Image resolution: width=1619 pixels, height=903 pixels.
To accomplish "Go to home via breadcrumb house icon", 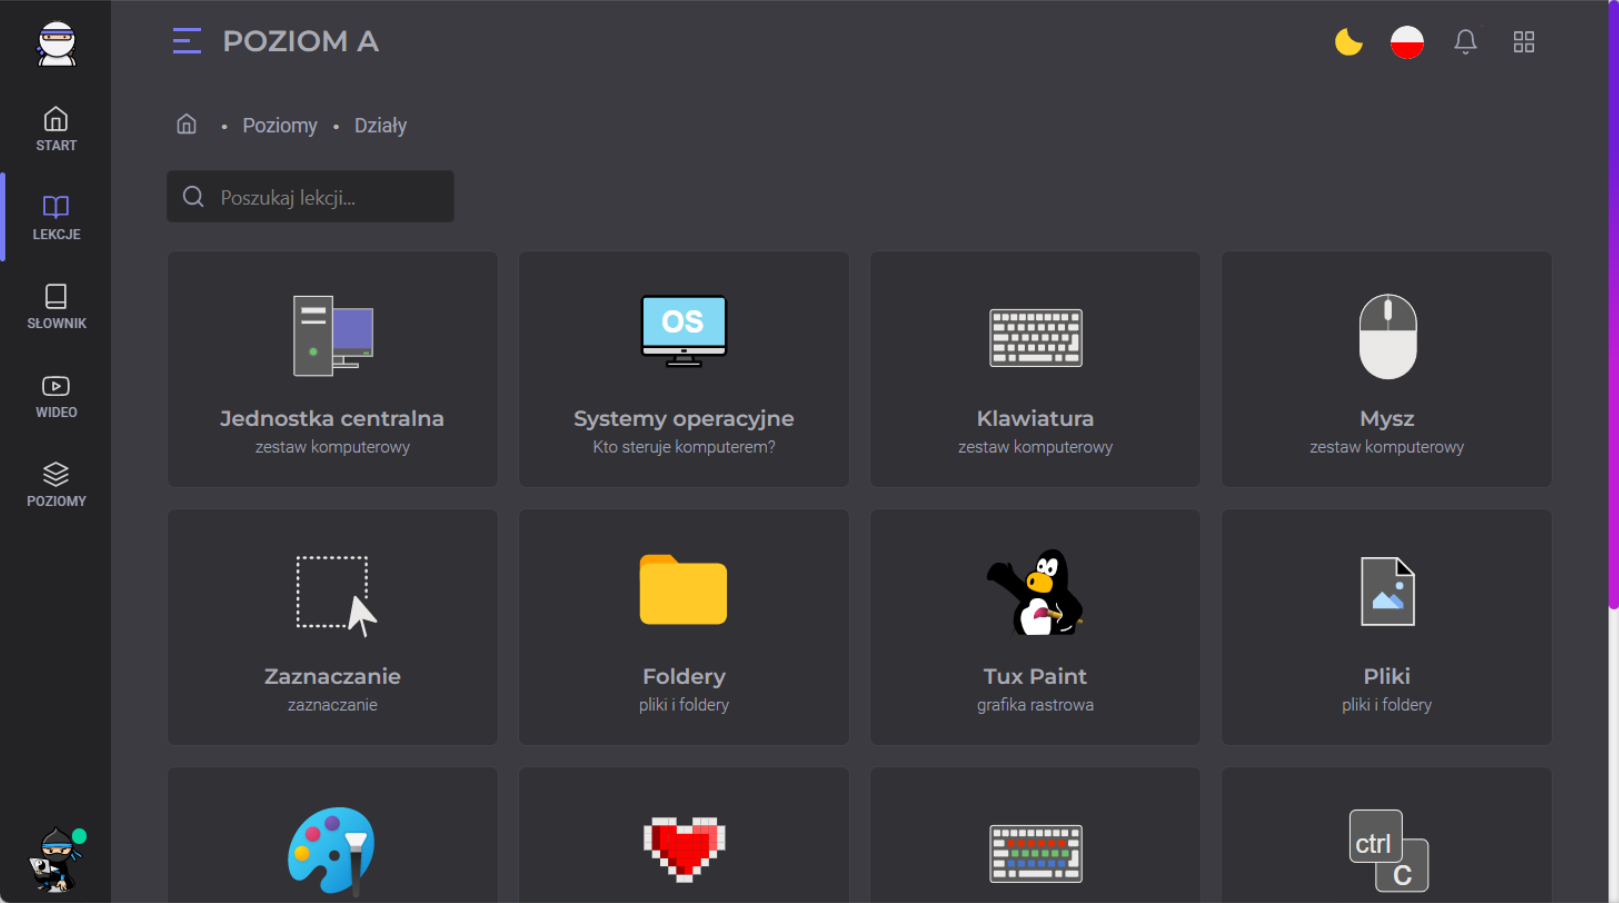I will 186,124.
